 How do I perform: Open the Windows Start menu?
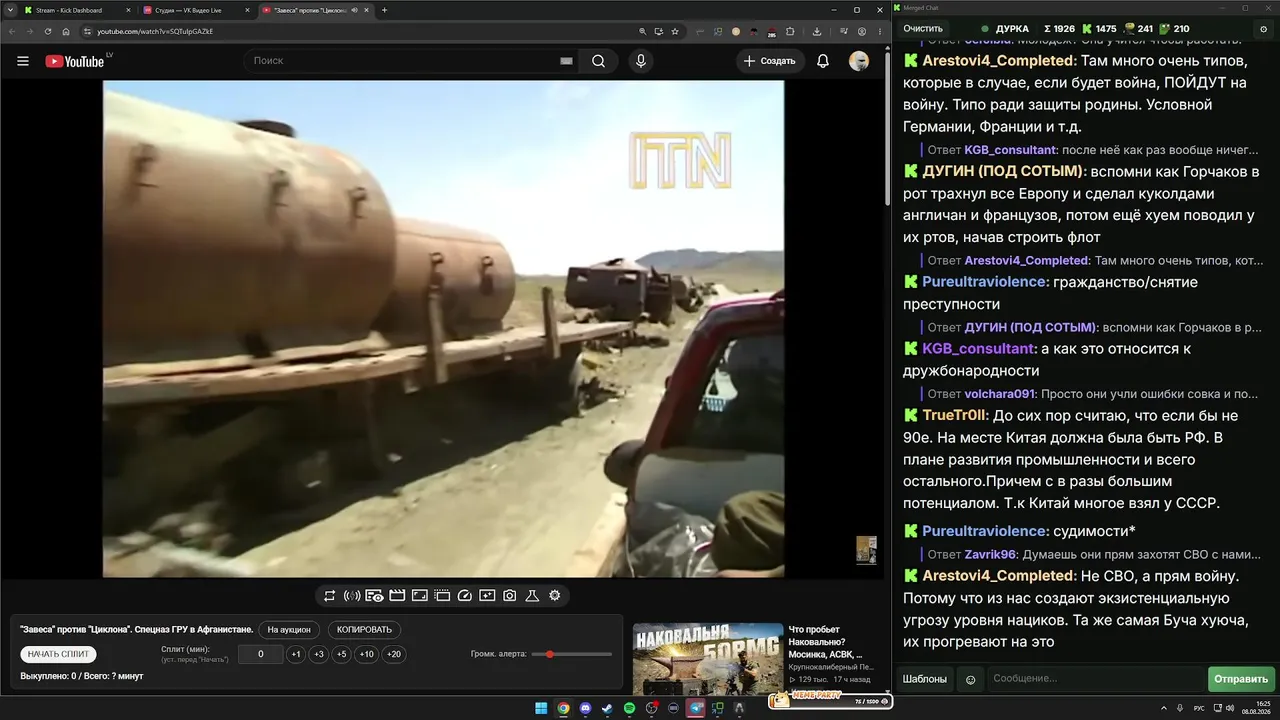tap(541, 708)
